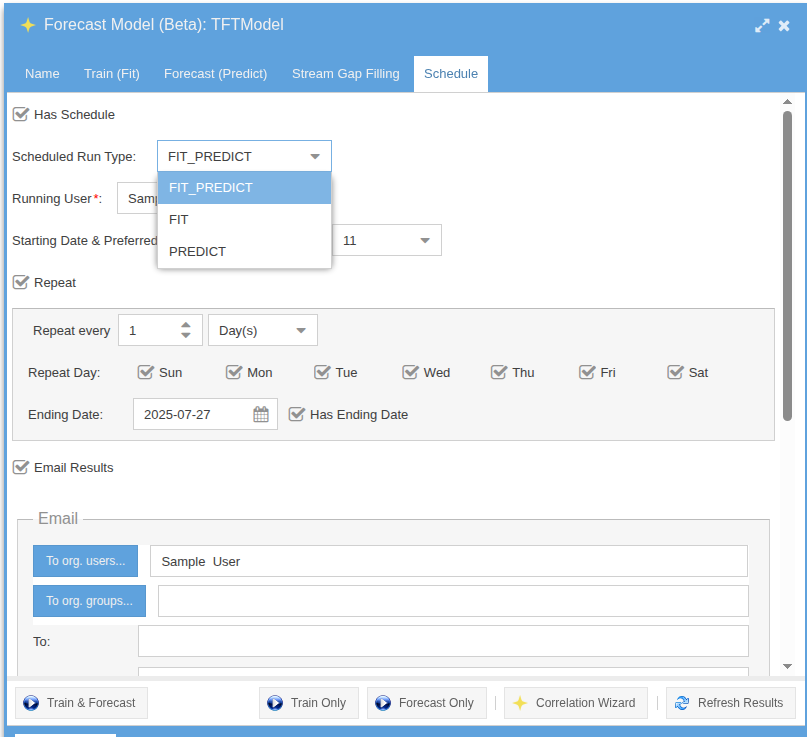Uncheck Sat repeat day
Image resolution: width=807 pixels, height=737 pixels.
coord(675,372)
